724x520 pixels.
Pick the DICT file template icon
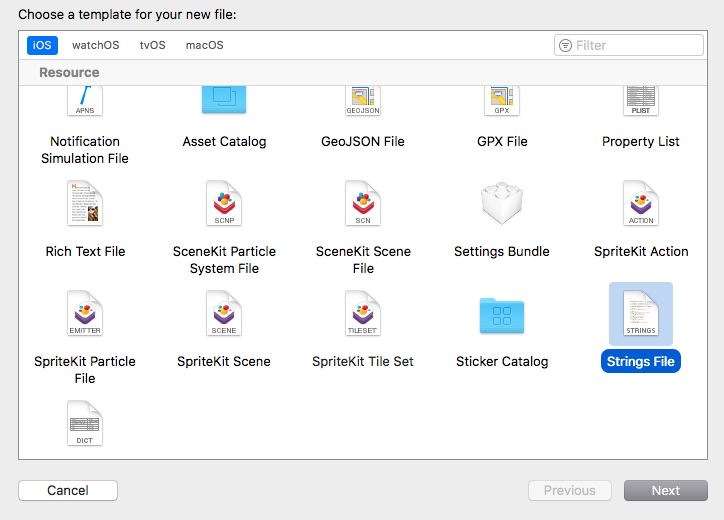point(85,423)
